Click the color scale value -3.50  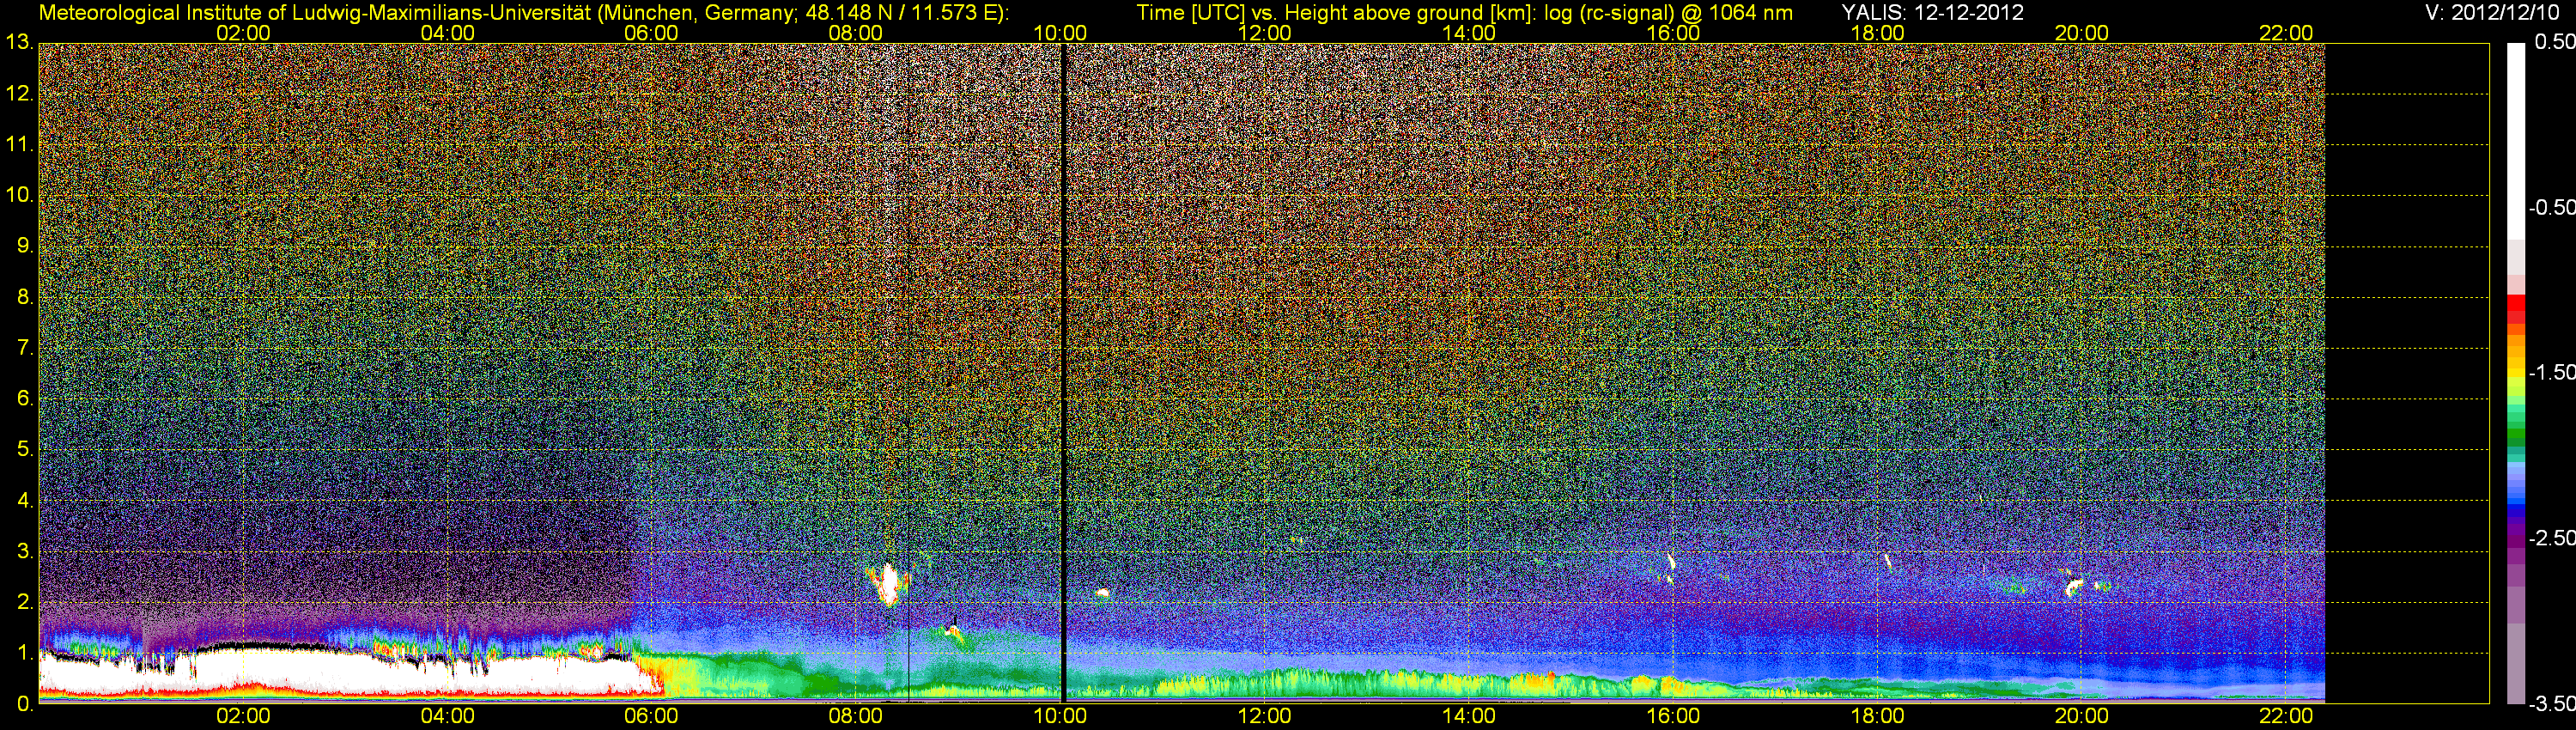pos(2551,704)
